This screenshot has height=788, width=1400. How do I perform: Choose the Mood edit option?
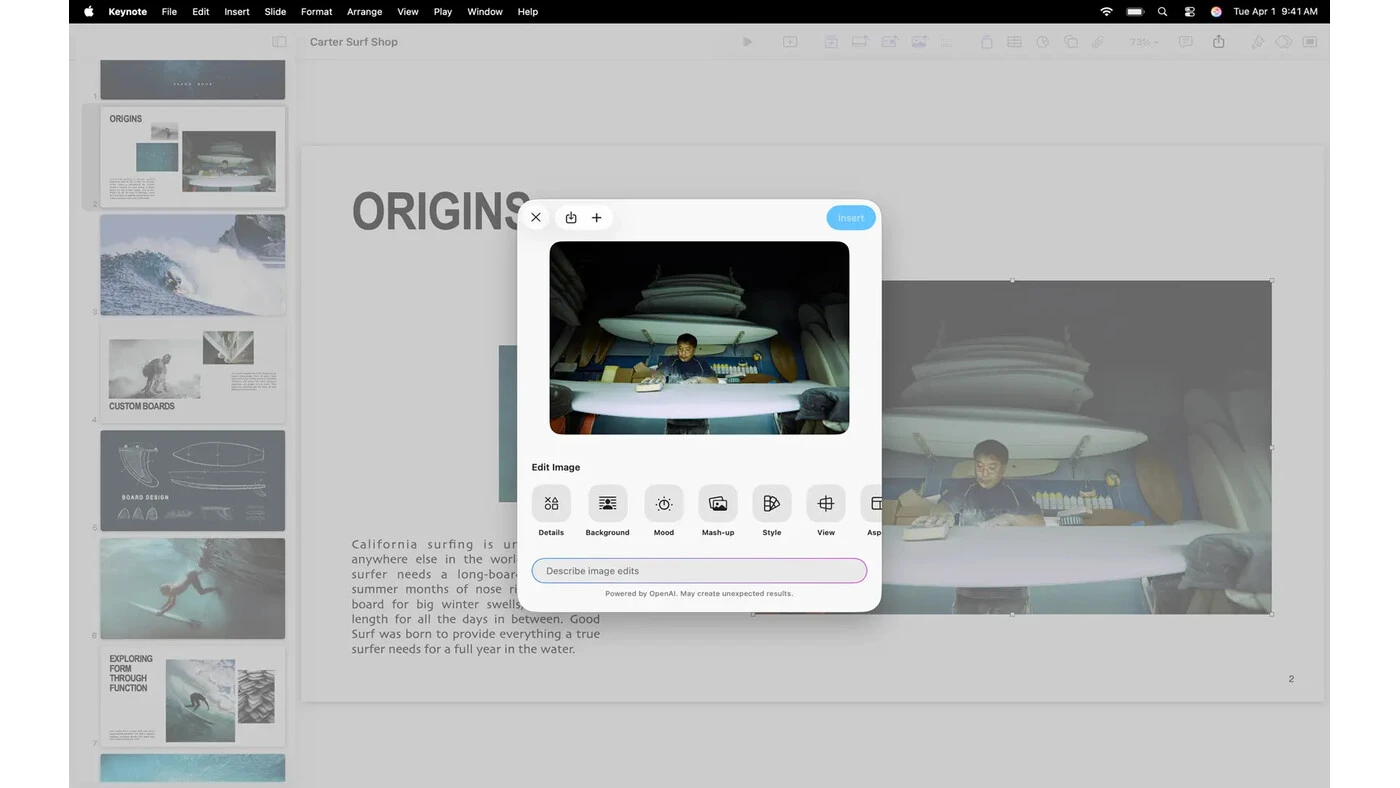(664, 511)
